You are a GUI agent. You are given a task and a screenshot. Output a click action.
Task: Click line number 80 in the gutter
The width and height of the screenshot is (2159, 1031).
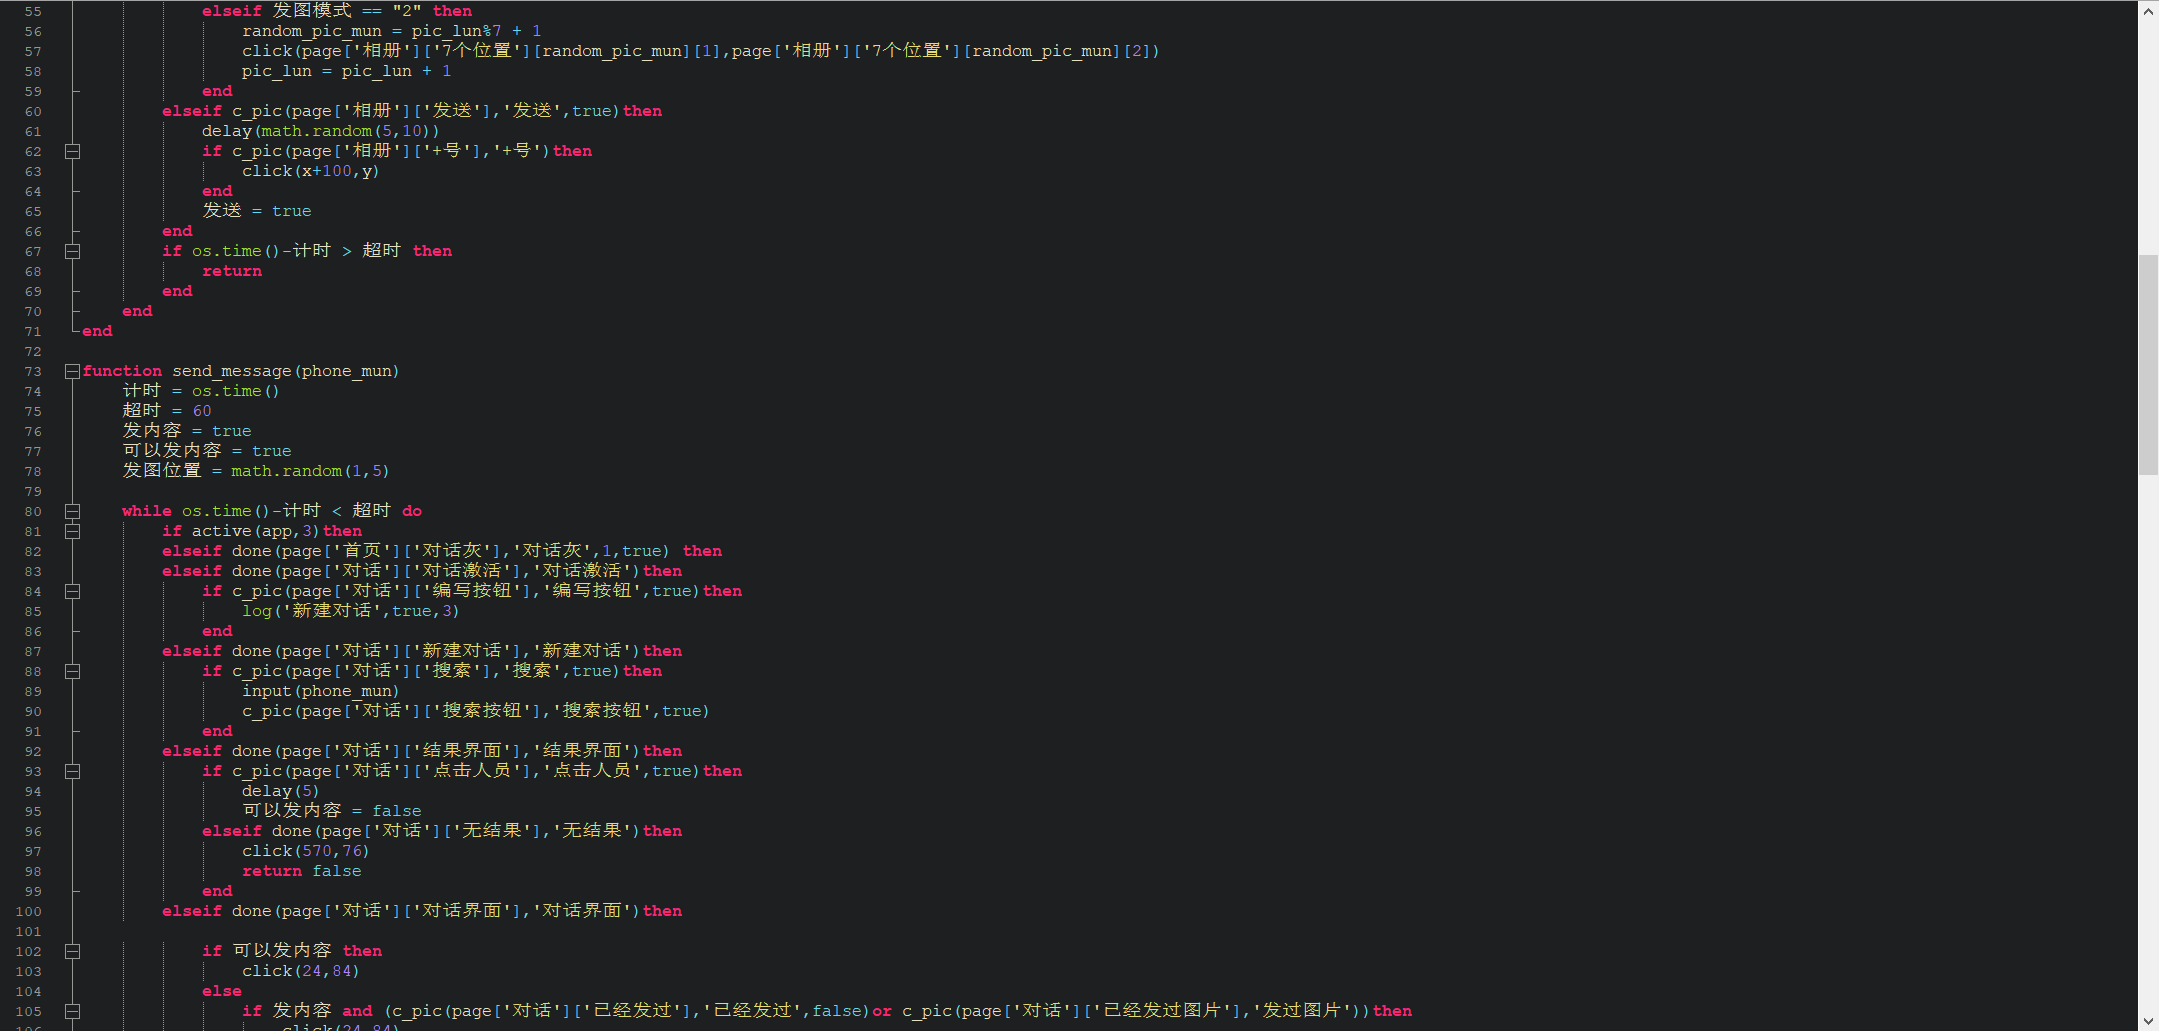point(33,511)
